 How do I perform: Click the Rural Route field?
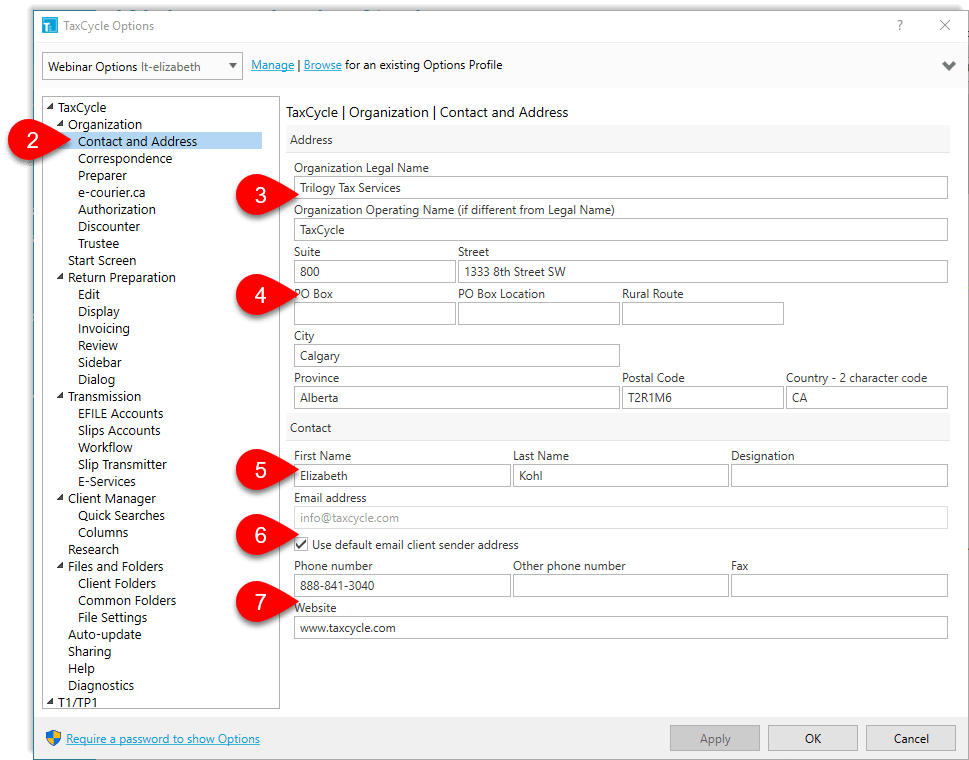point(703,314)
